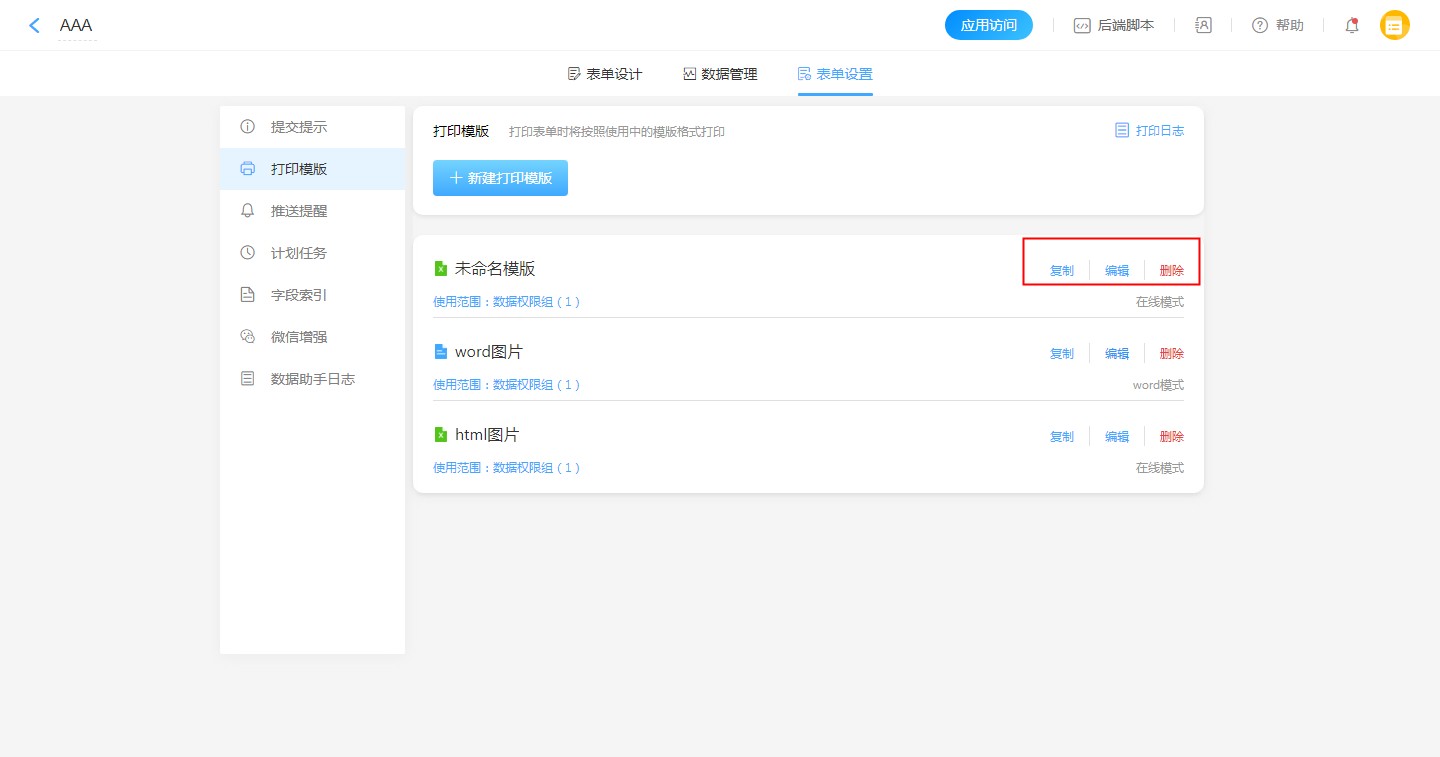Click the Word document icon beside word图片
Screen dimensions: 1440x757
point(440,352)
